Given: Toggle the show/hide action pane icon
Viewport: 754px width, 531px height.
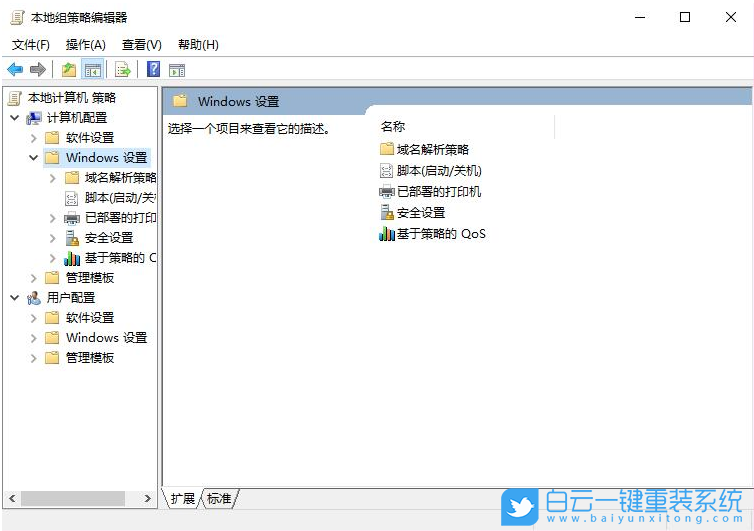Looking at the screenshot, I should (177, 70).
